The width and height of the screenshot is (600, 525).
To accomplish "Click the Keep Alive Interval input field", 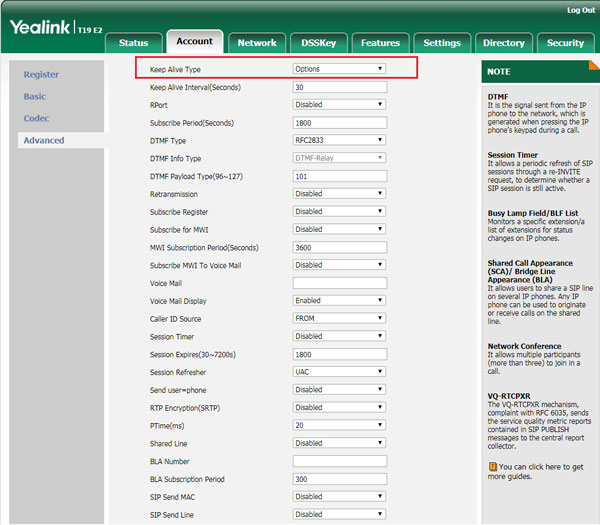I will pyautogui.click(x=339, y=87).
